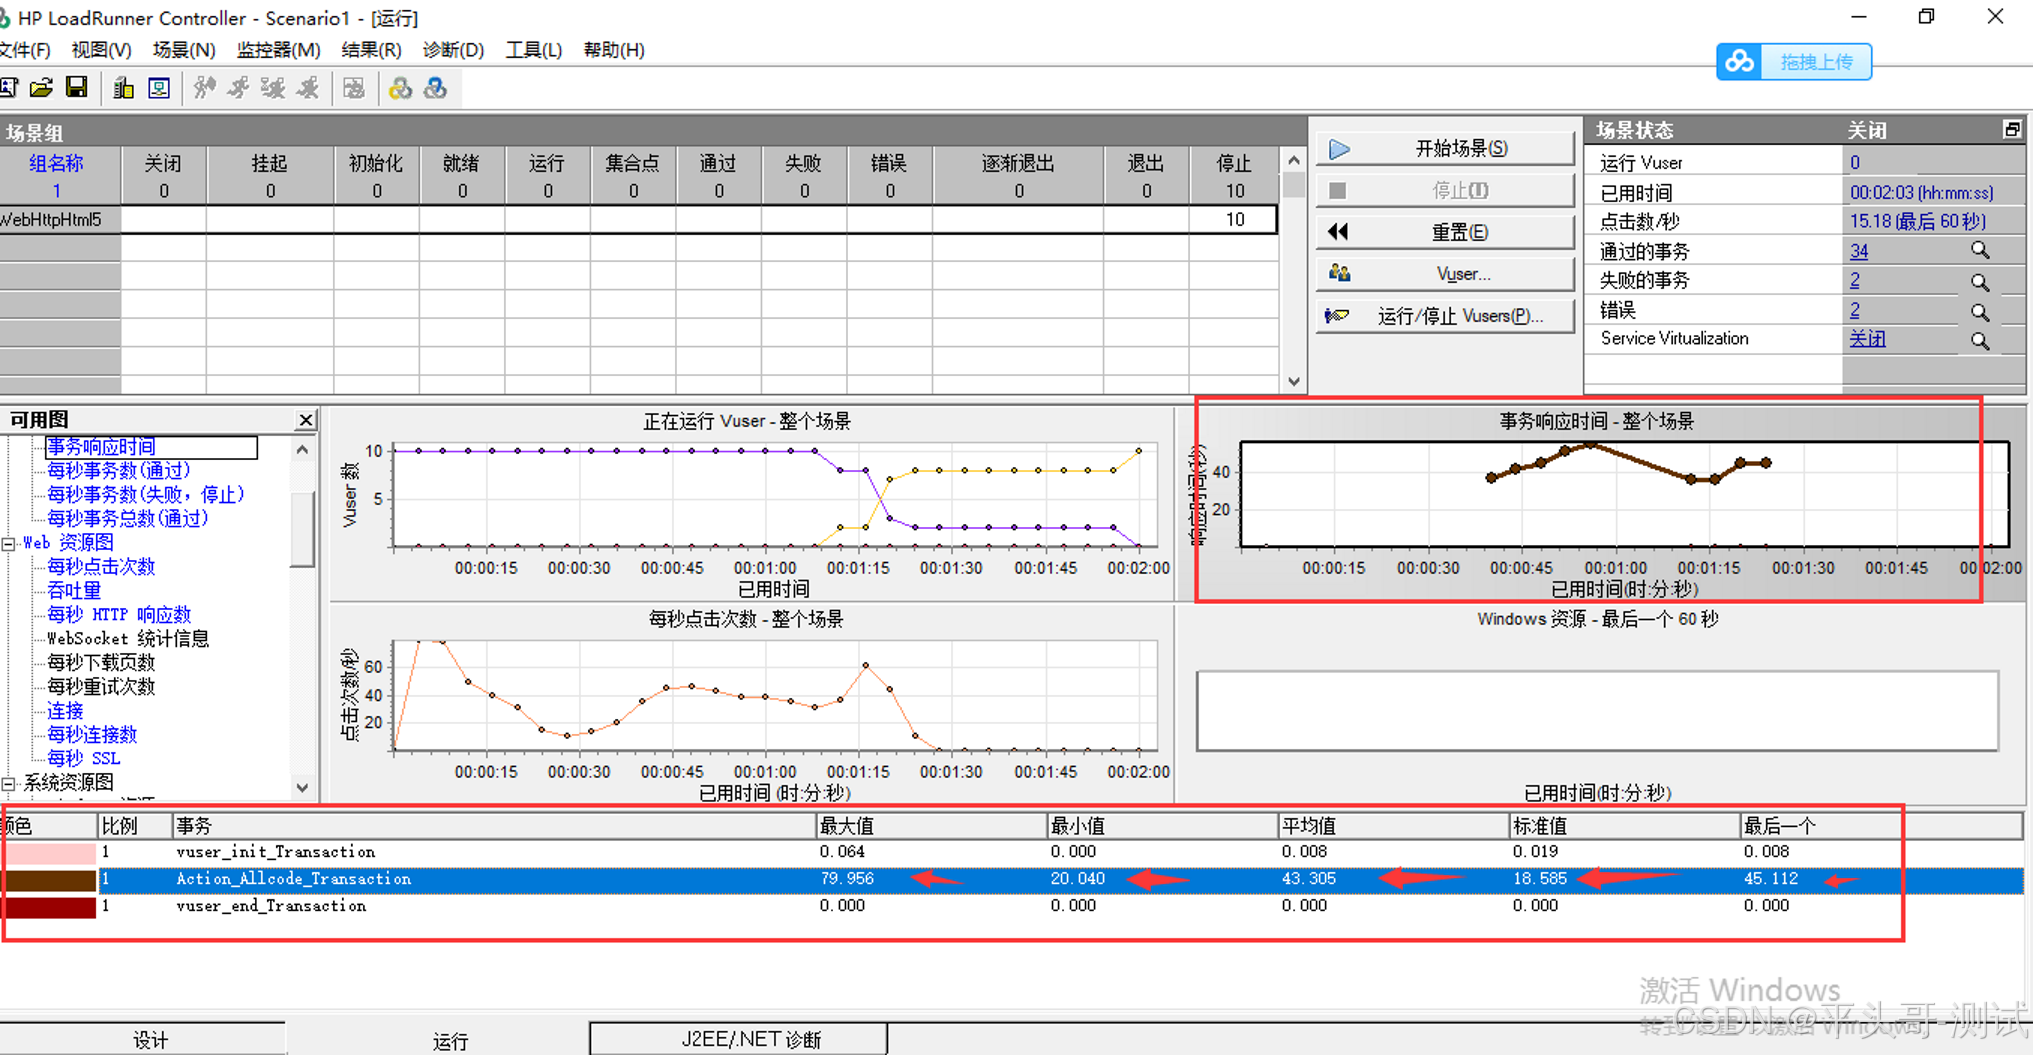
Task: Click the Run Vusers running-man icon
Action: tap(238, 88)
